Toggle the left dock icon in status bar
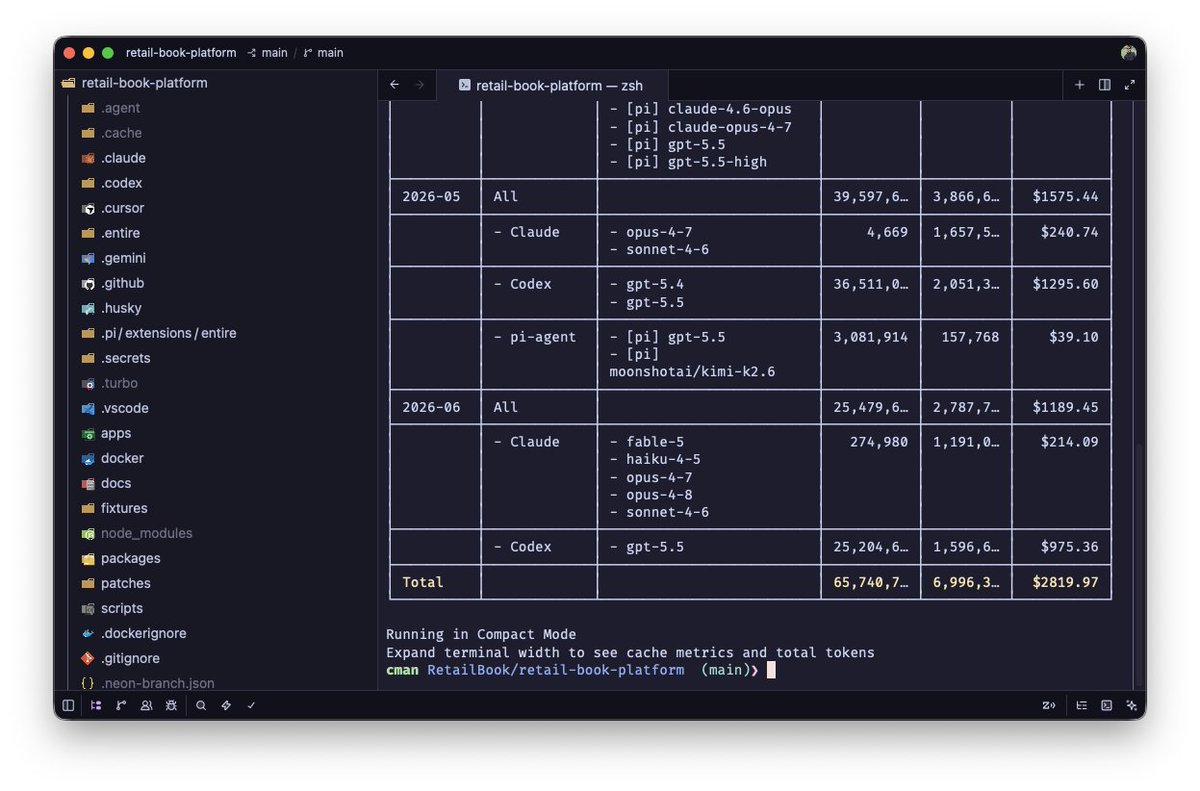This screenshot has height=791, width=1200. [68, 705]
